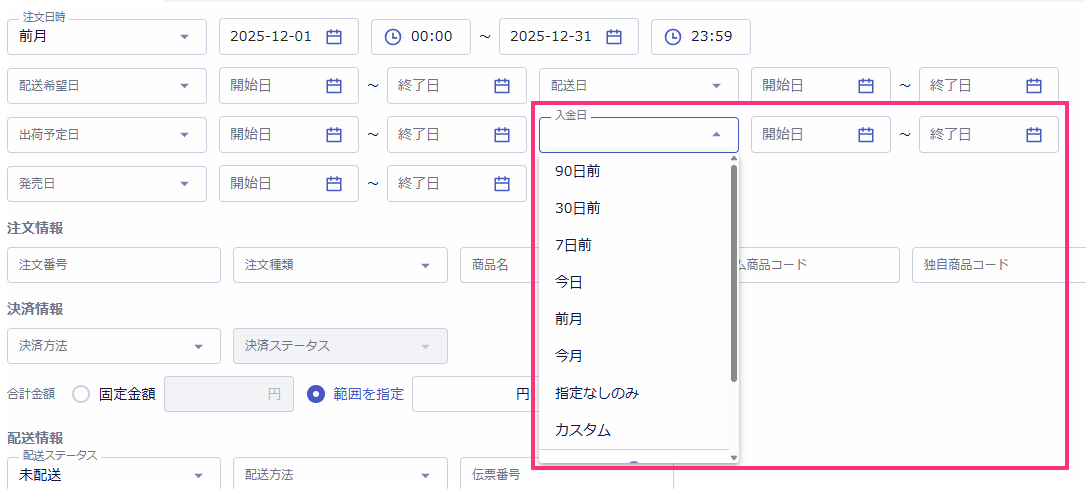Viewport: 1086px width, 489px height.
Task: Open the clock picker for 00:00 start time
Action: click(393, 37)
